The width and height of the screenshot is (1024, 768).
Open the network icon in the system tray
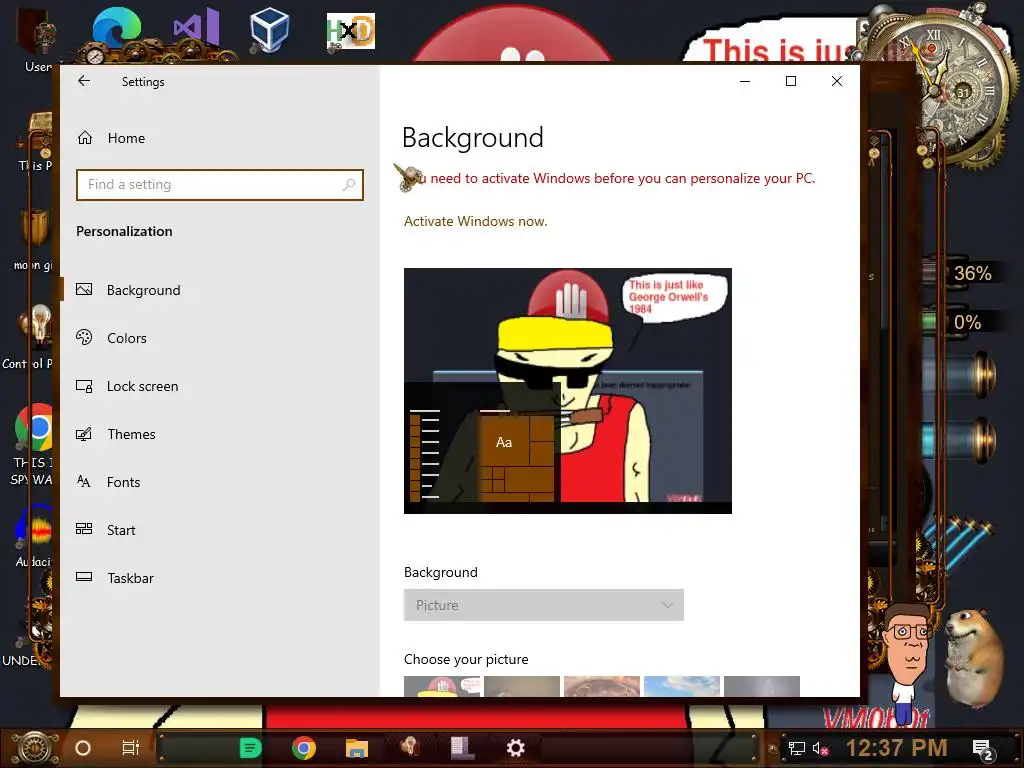pos(796,748)
